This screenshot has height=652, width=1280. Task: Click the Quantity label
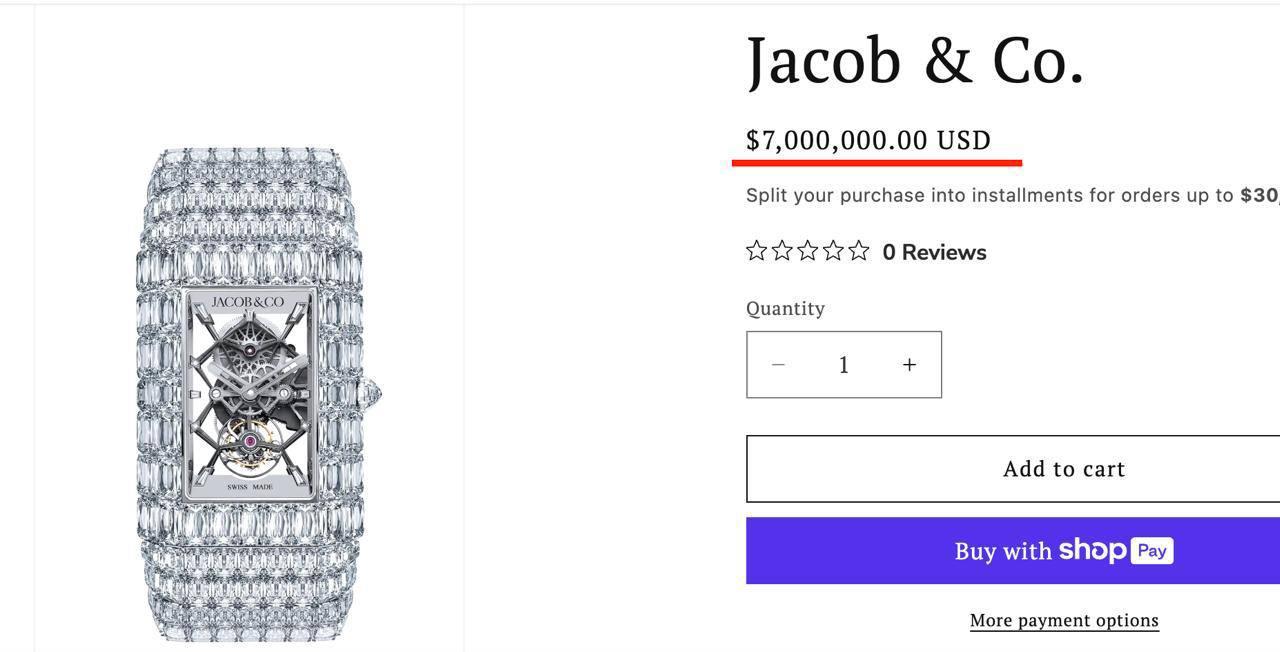[785, 308]
